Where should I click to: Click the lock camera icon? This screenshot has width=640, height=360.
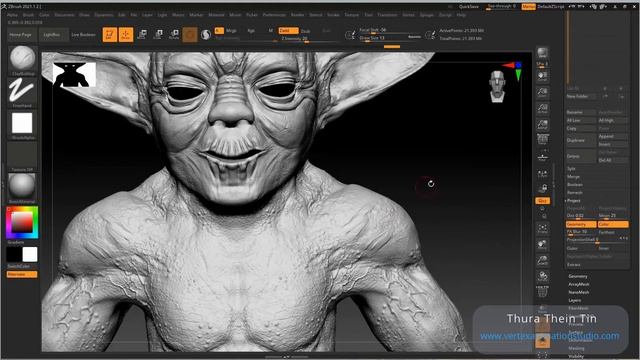(543, 188)
